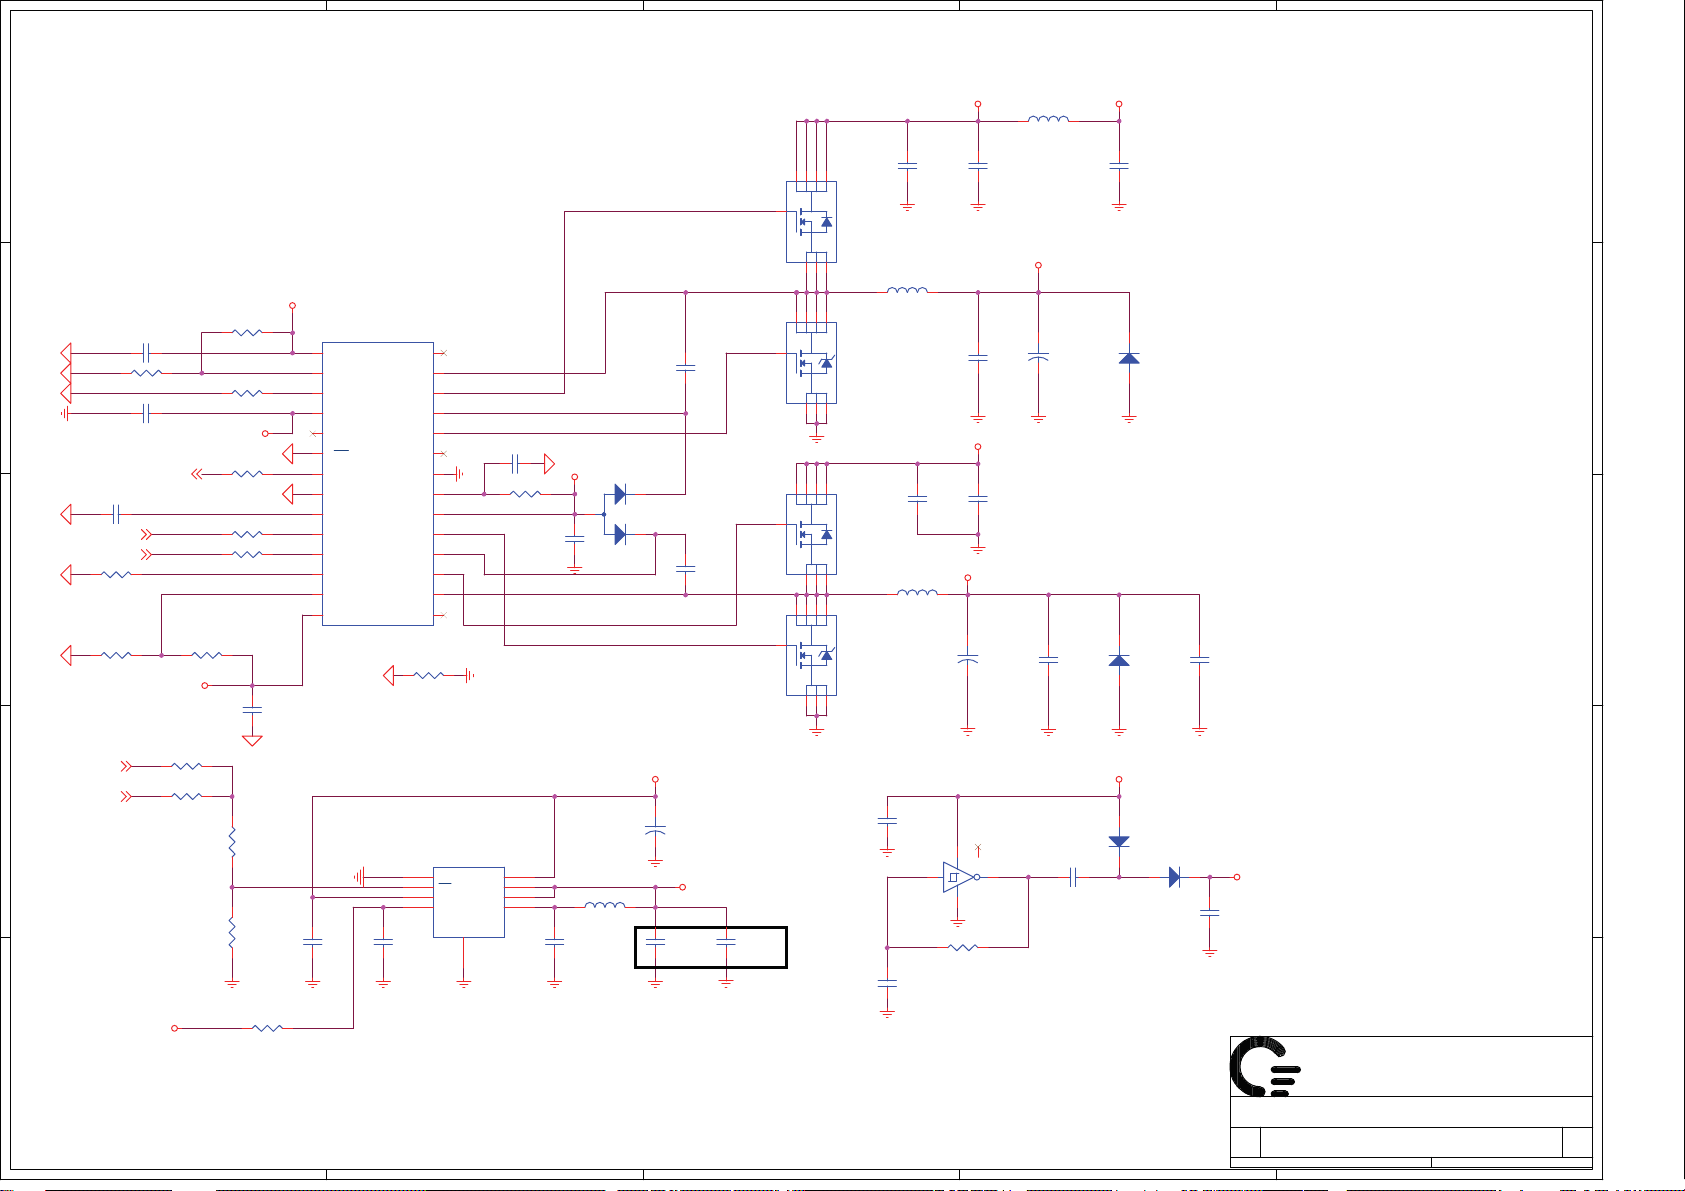This screenshot has height=1191, width=1685.
Task: Select the feedback resistor below the Schmitt inverter
Action: point(962,946)
